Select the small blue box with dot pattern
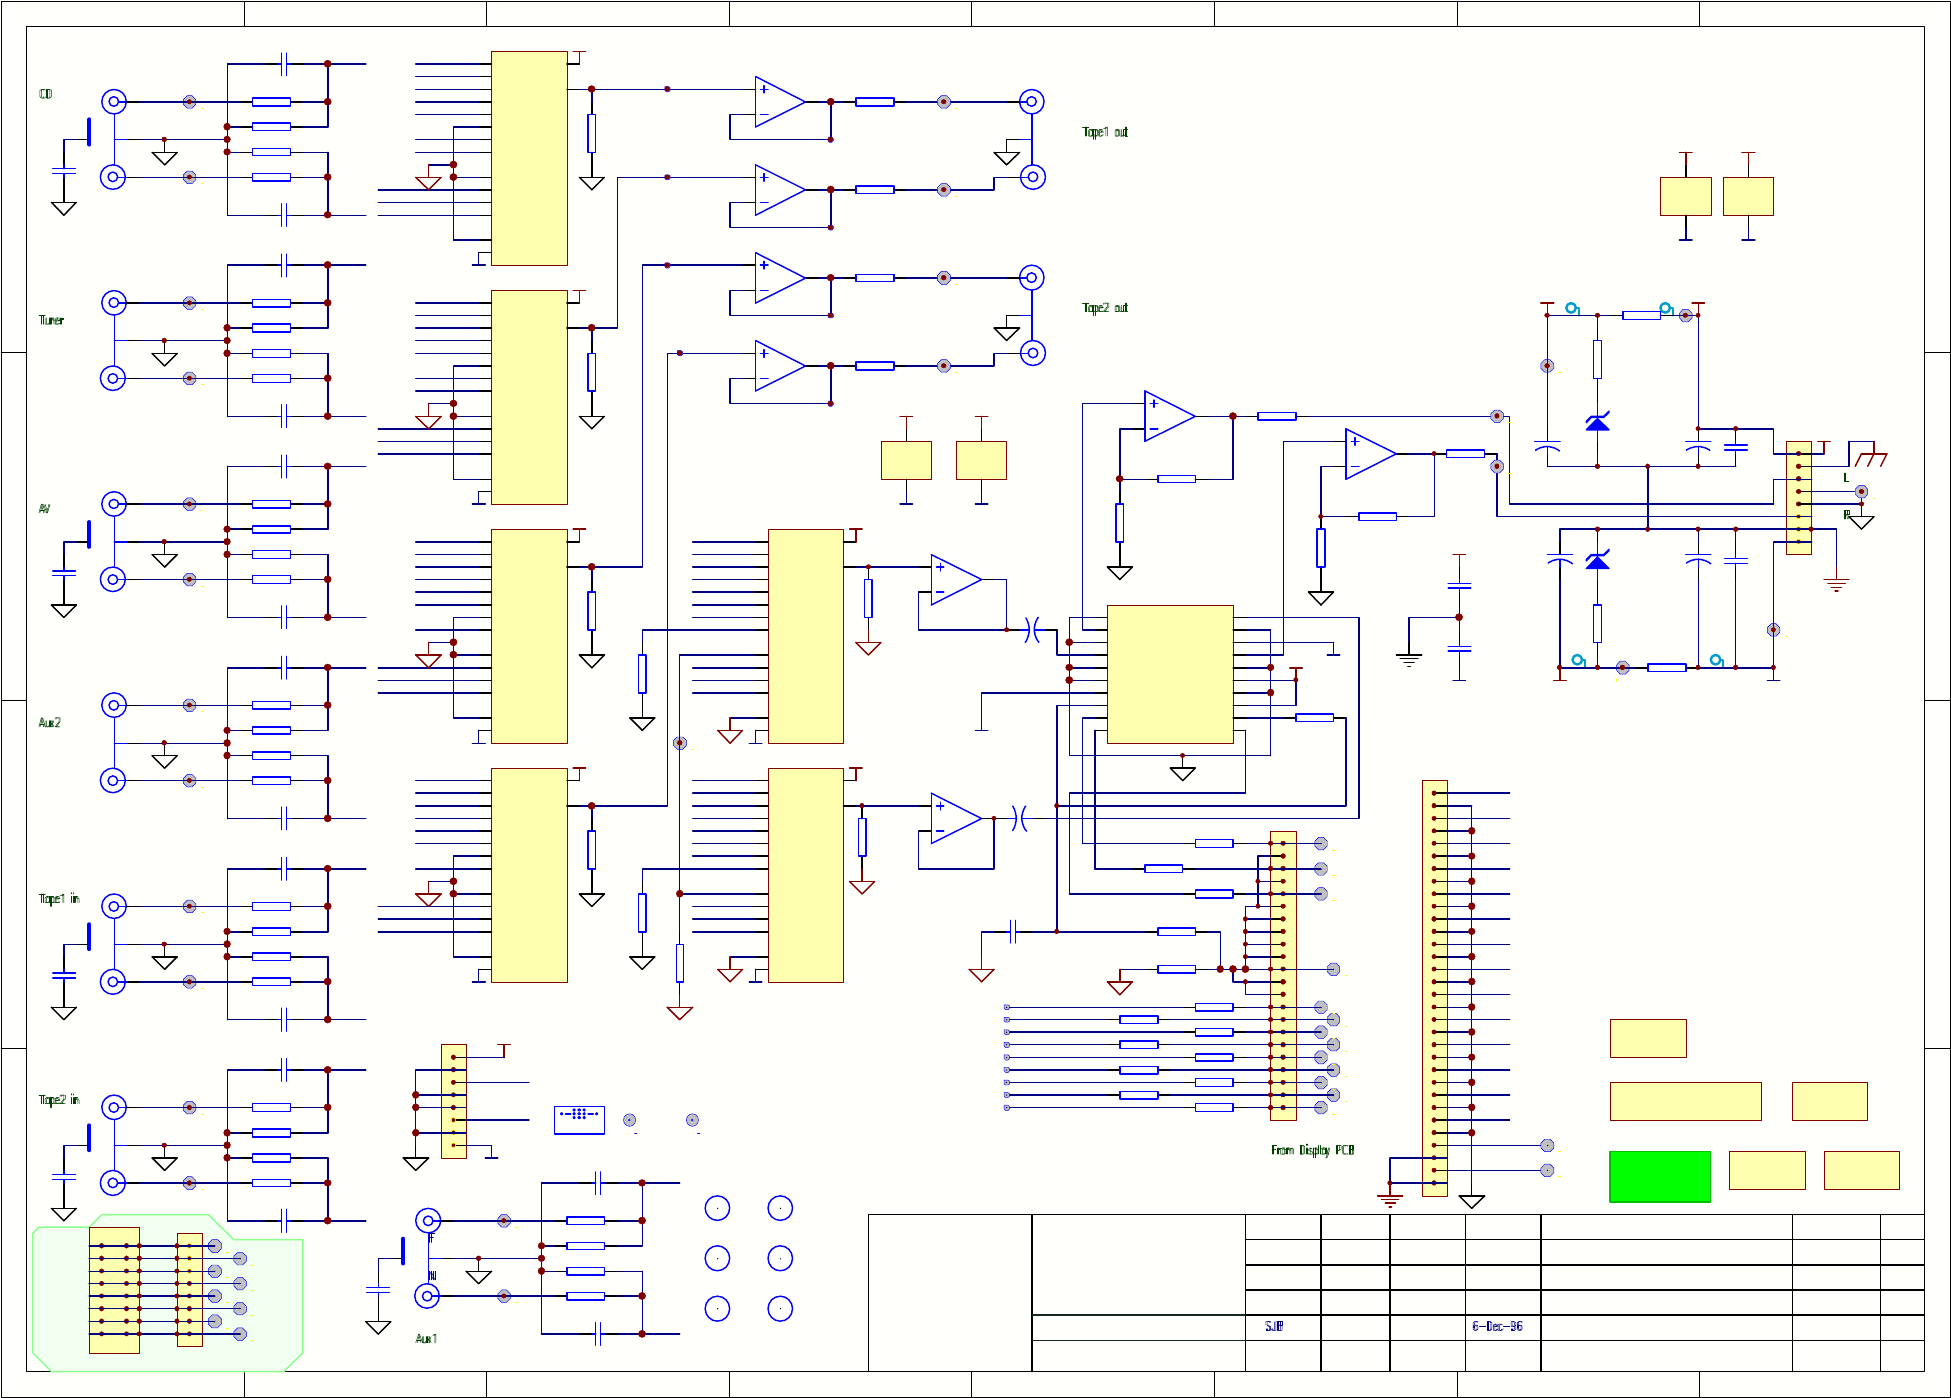1951x1398 pixels. [x=579, y=1120]
